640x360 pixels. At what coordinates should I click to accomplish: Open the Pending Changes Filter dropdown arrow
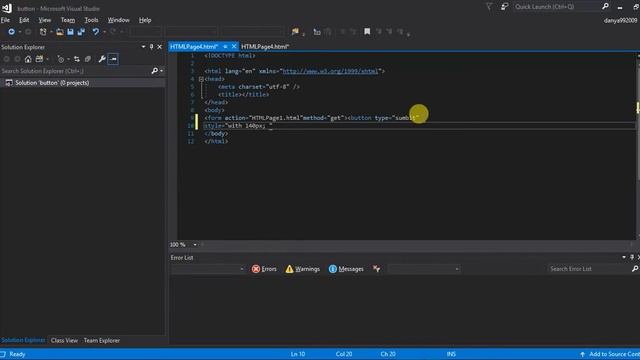(x=68, y=59)
